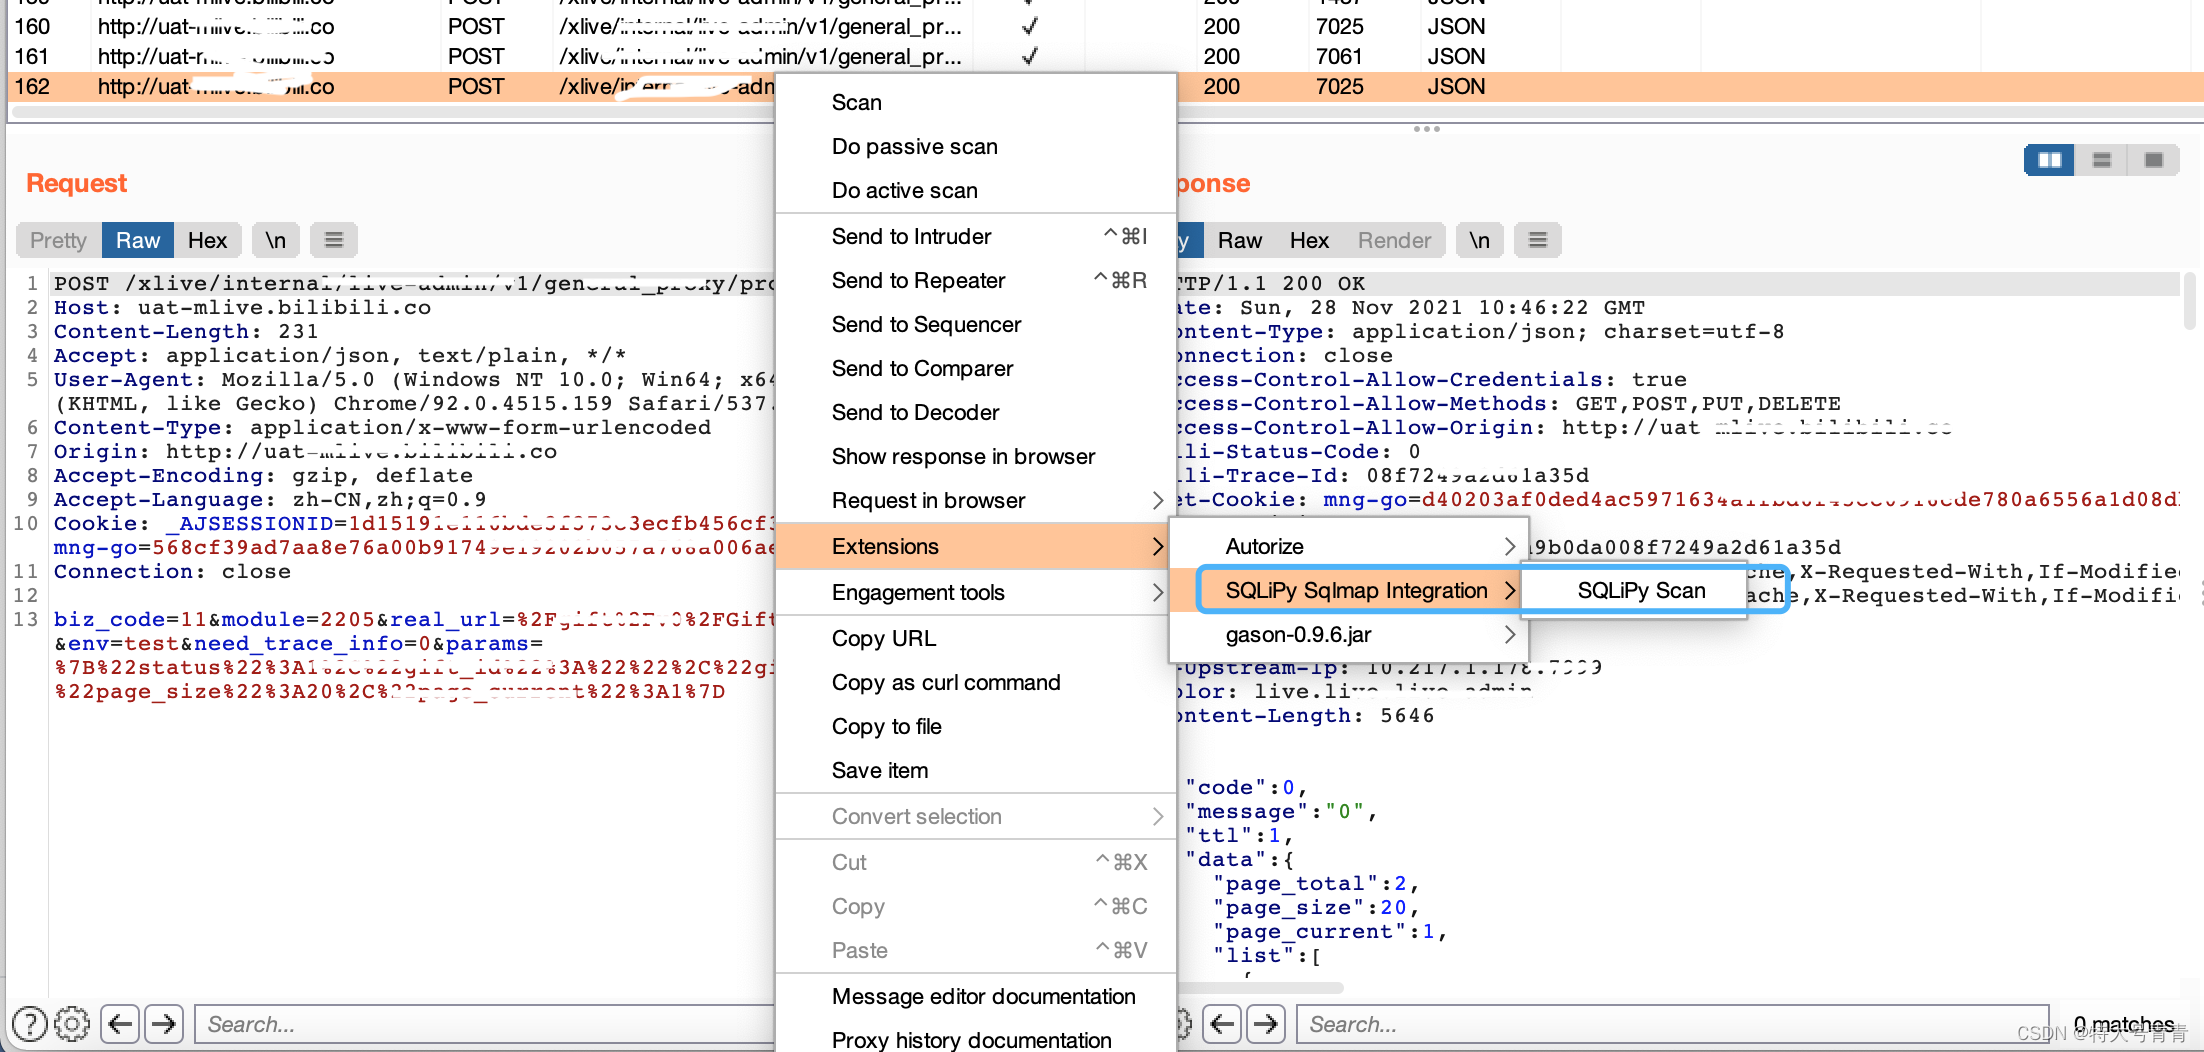Open the Request panel hamburger options menu
The height and width of the screenshot is (1052, 2204).
pyautogui.click(x=334, y=240)
